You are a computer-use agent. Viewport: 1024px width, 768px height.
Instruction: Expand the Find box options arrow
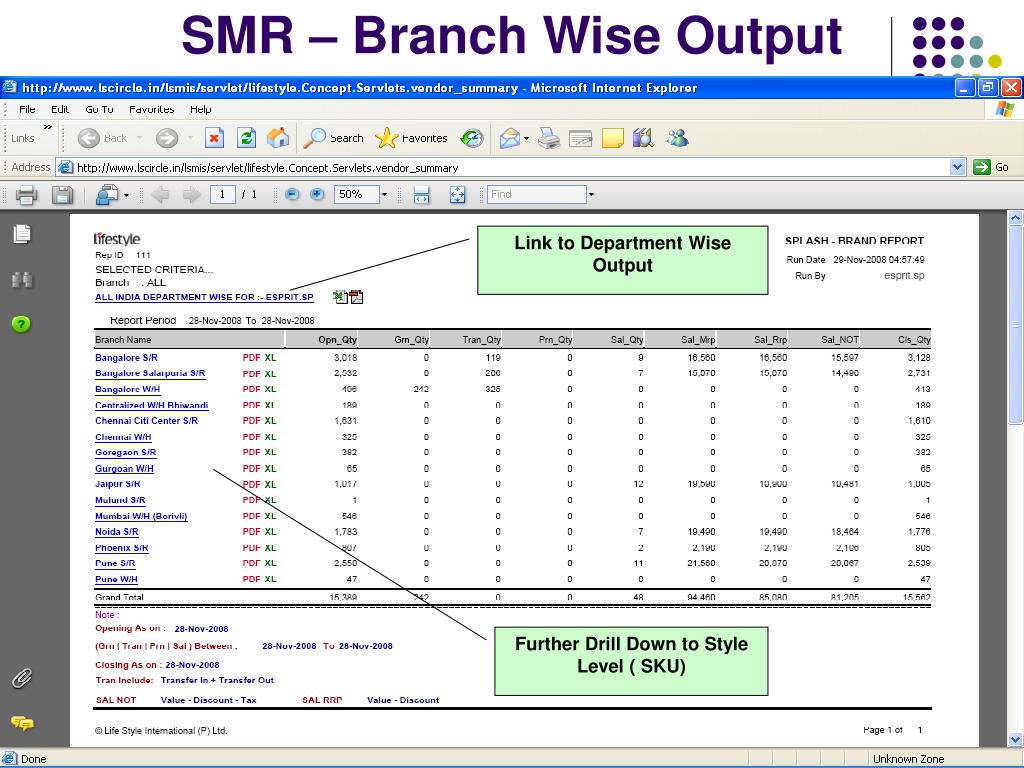click(x=591, y=194)
